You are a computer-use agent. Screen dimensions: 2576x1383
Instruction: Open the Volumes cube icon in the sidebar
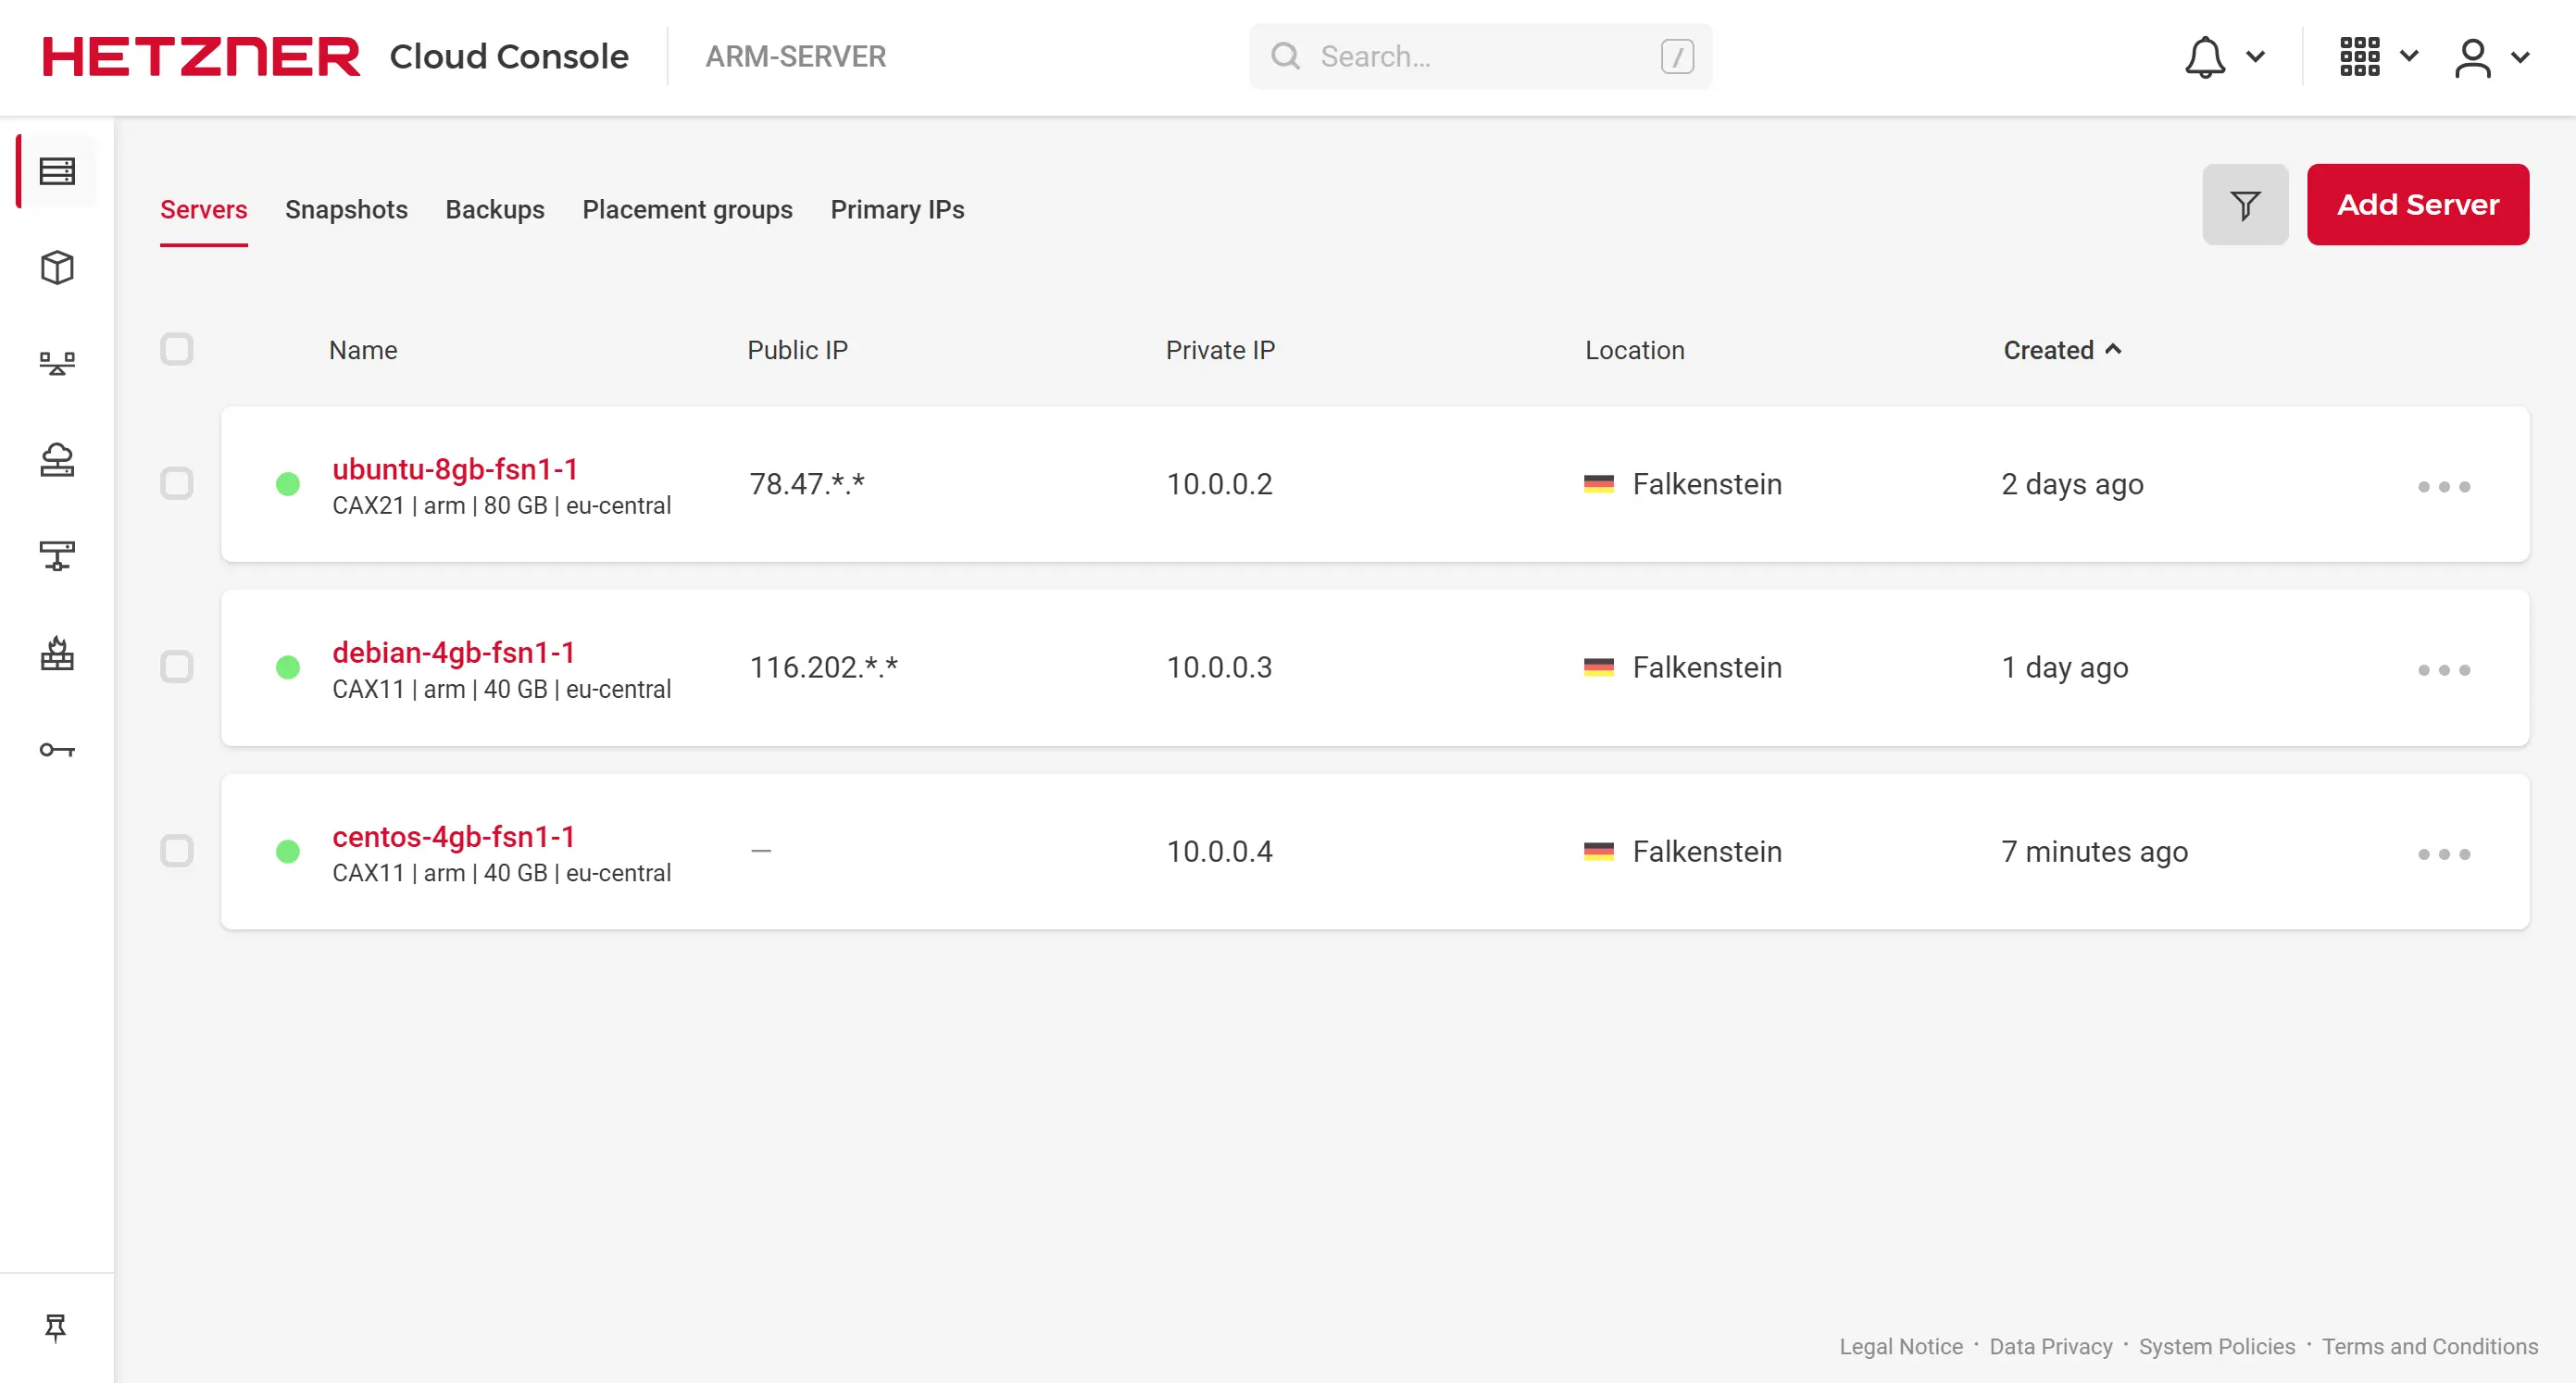[x=57, y=267]
